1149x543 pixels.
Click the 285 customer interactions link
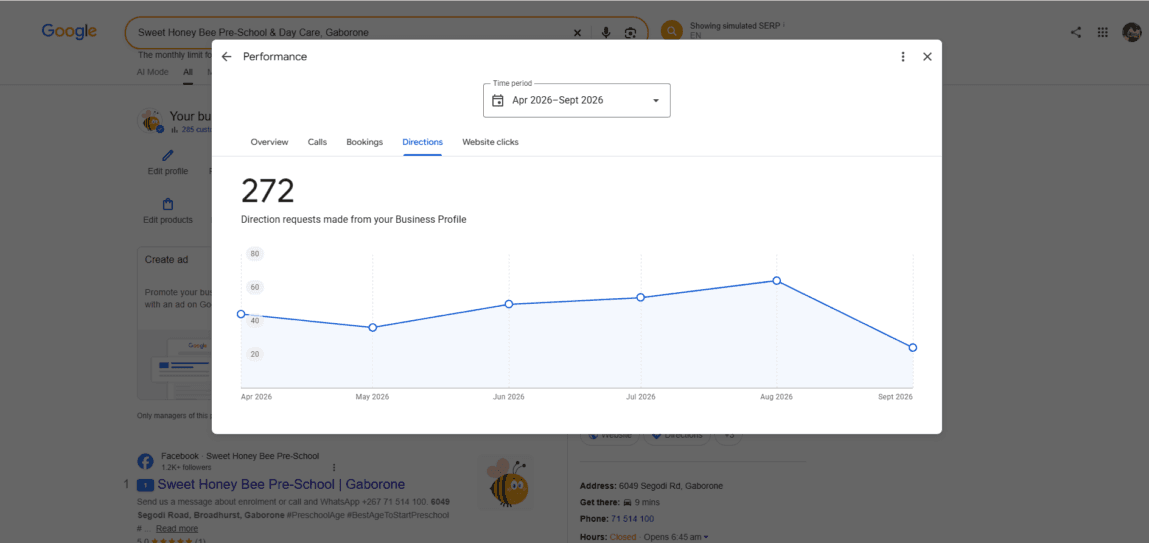tap(191, 130)
